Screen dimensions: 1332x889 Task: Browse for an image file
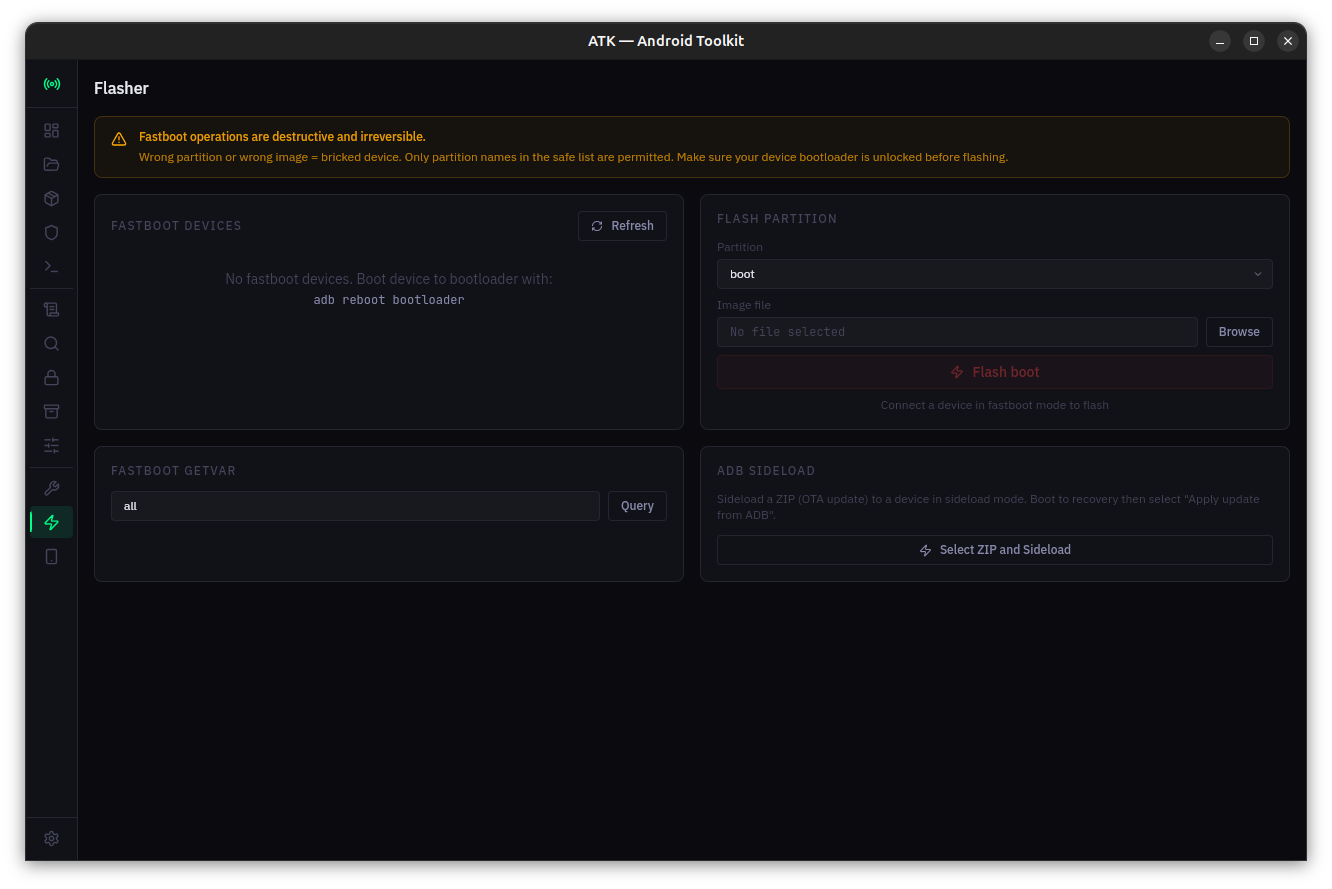(x=1239, y=332)
